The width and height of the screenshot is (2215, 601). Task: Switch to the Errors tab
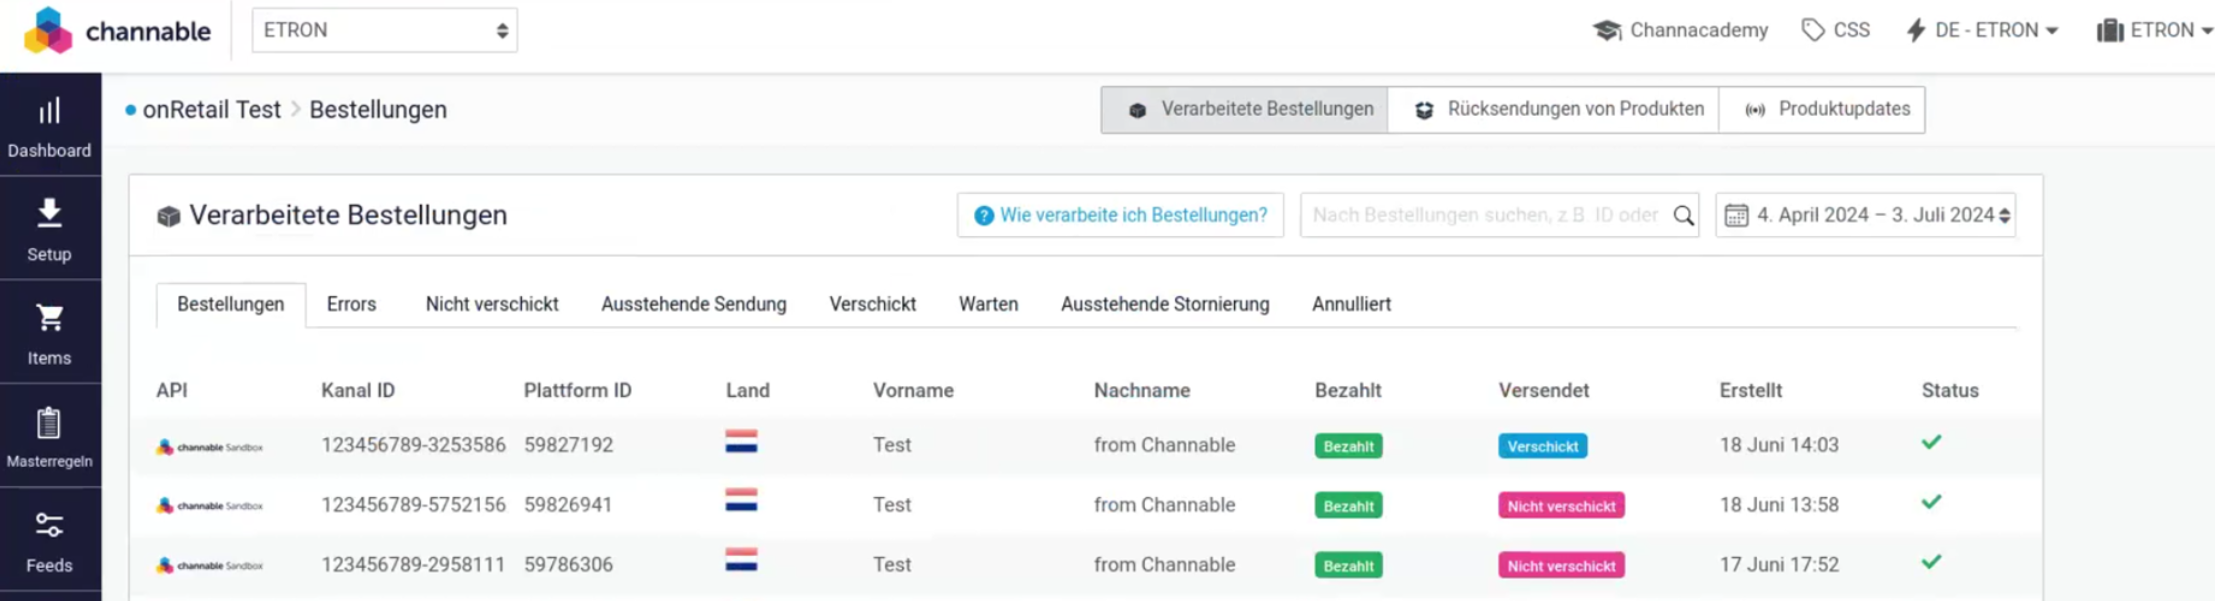tap(351, 304)
